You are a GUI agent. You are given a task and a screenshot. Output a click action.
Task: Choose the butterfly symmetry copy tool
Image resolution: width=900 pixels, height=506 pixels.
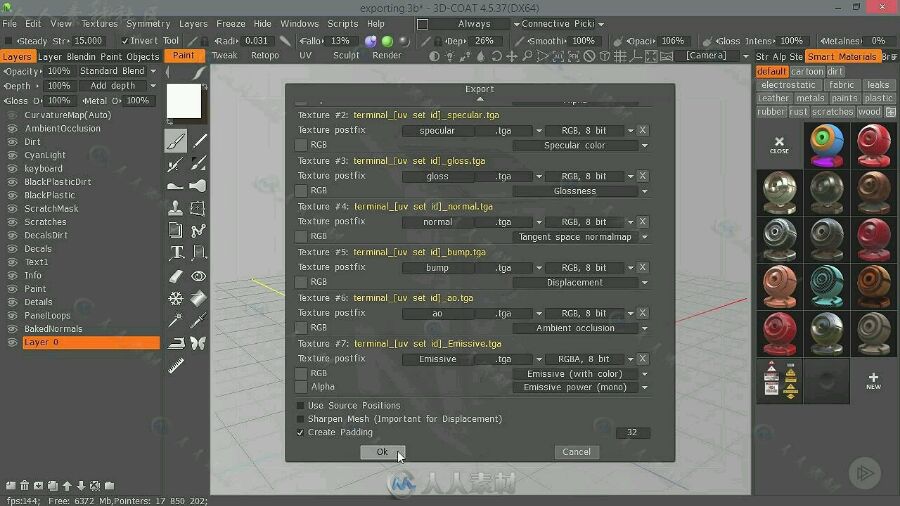point(198,343)
